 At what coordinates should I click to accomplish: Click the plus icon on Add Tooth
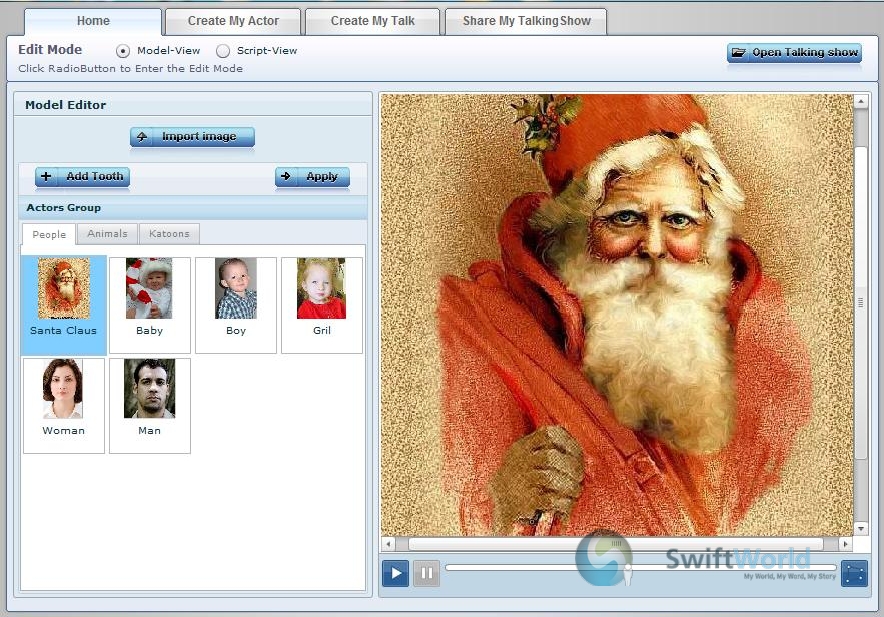pyautogui.click(x=46, y=177)
